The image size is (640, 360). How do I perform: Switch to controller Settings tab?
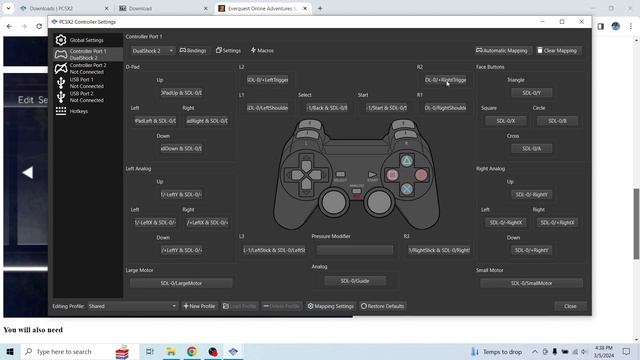[x=229, y=51]
